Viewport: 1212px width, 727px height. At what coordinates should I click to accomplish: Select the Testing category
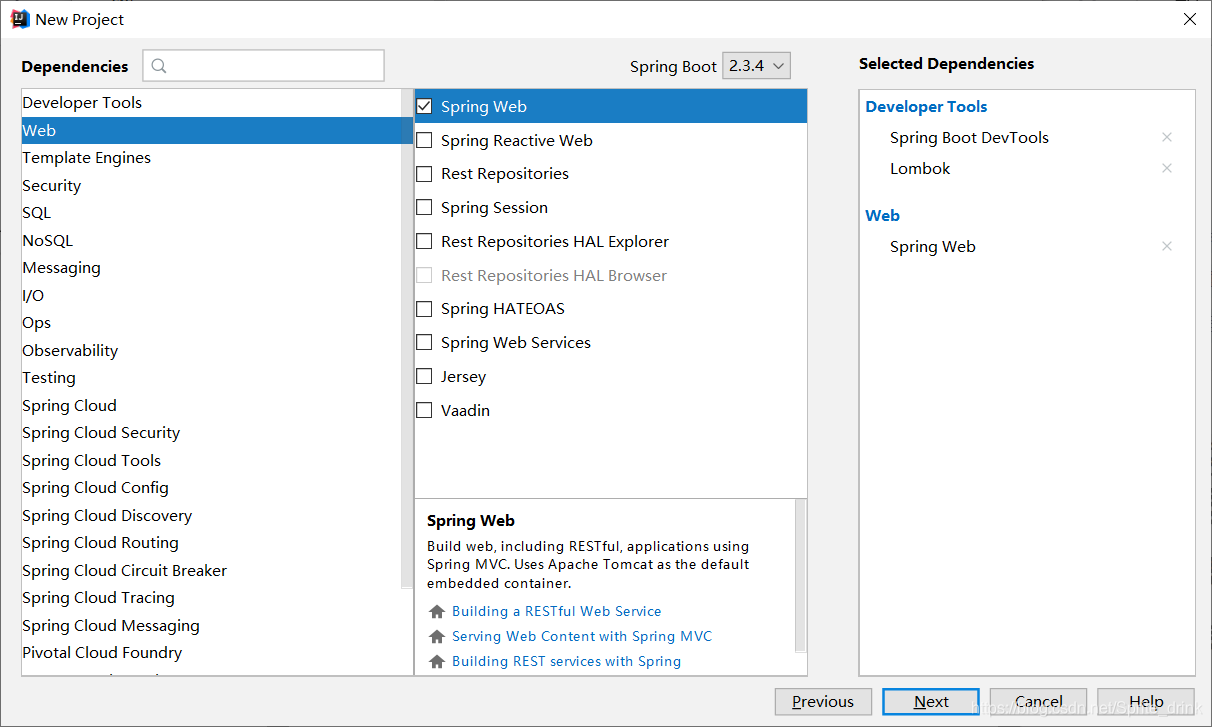point(211,378)
